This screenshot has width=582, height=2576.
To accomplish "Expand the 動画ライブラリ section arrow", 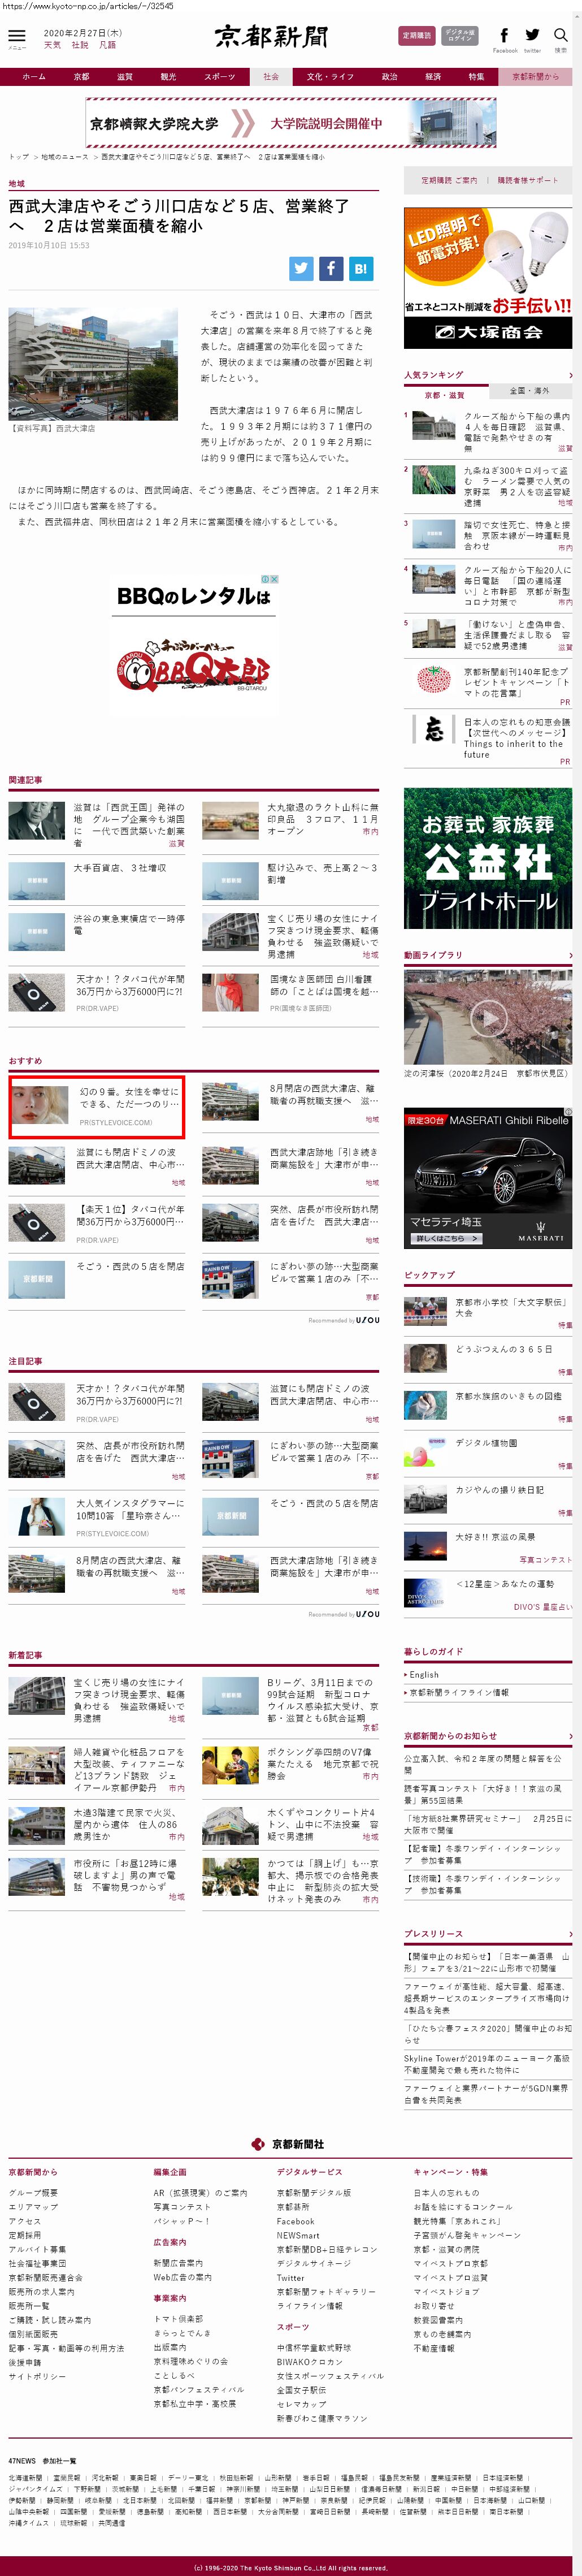I will (570, 955).
